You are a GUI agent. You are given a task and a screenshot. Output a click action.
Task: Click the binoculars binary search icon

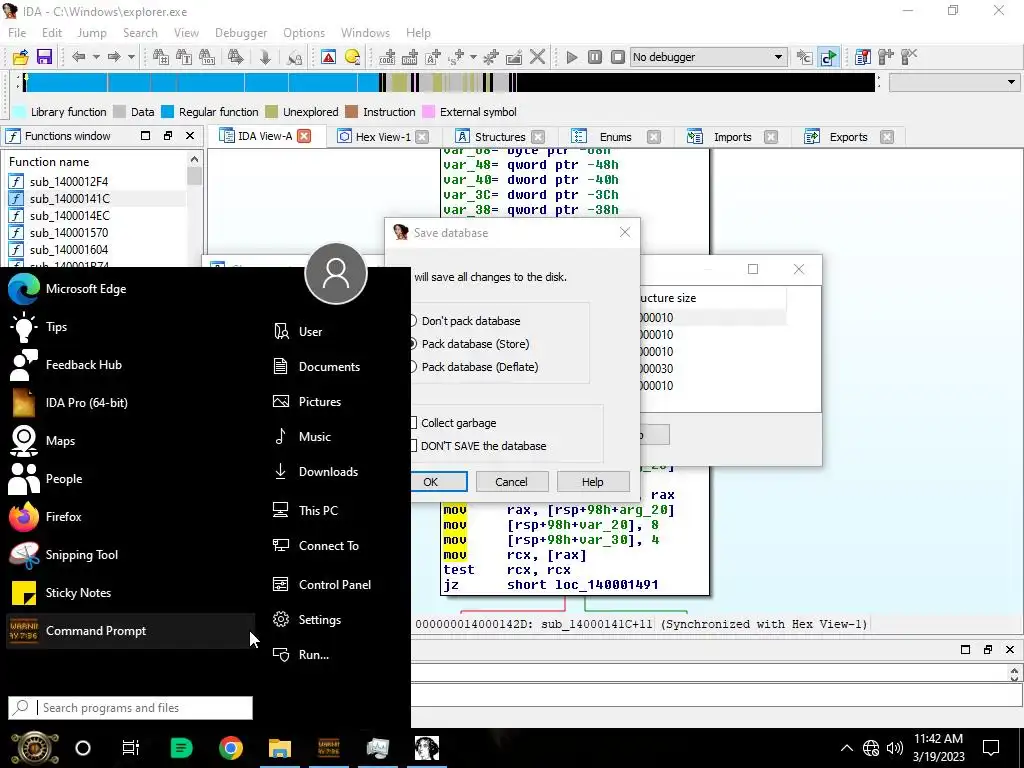click(x=207, y=57)
